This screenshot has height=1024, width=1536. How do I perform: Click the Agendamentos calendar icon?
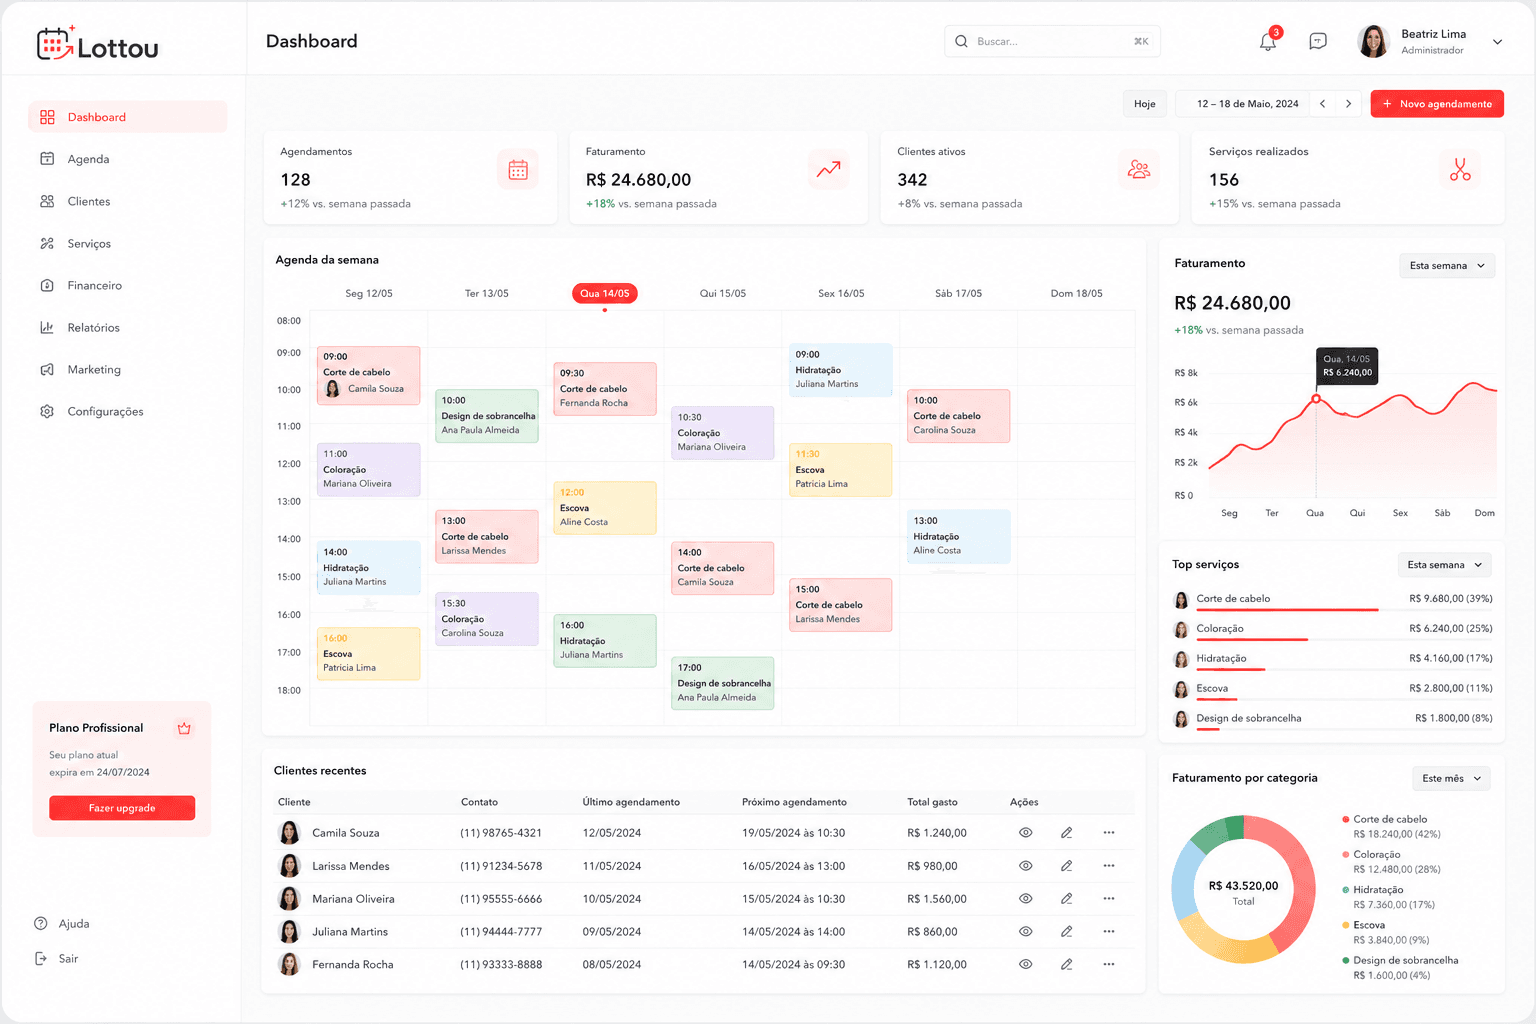pos(518,170)
